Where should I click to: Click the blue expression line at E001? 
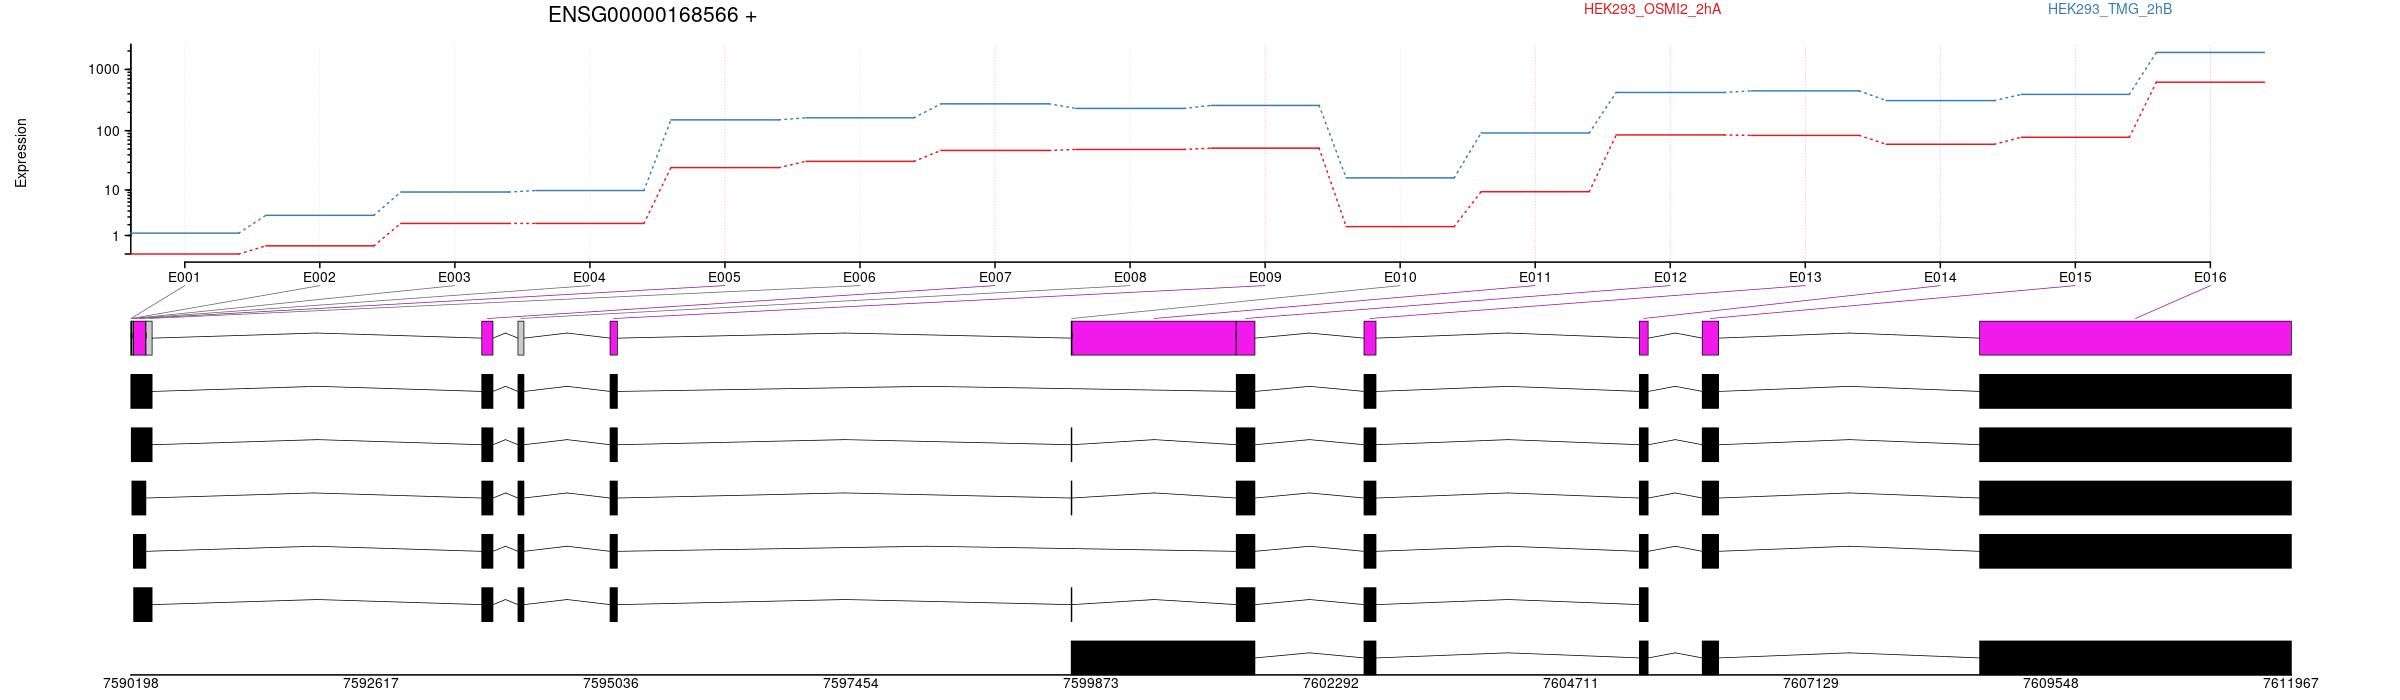(x=184, y=233)
